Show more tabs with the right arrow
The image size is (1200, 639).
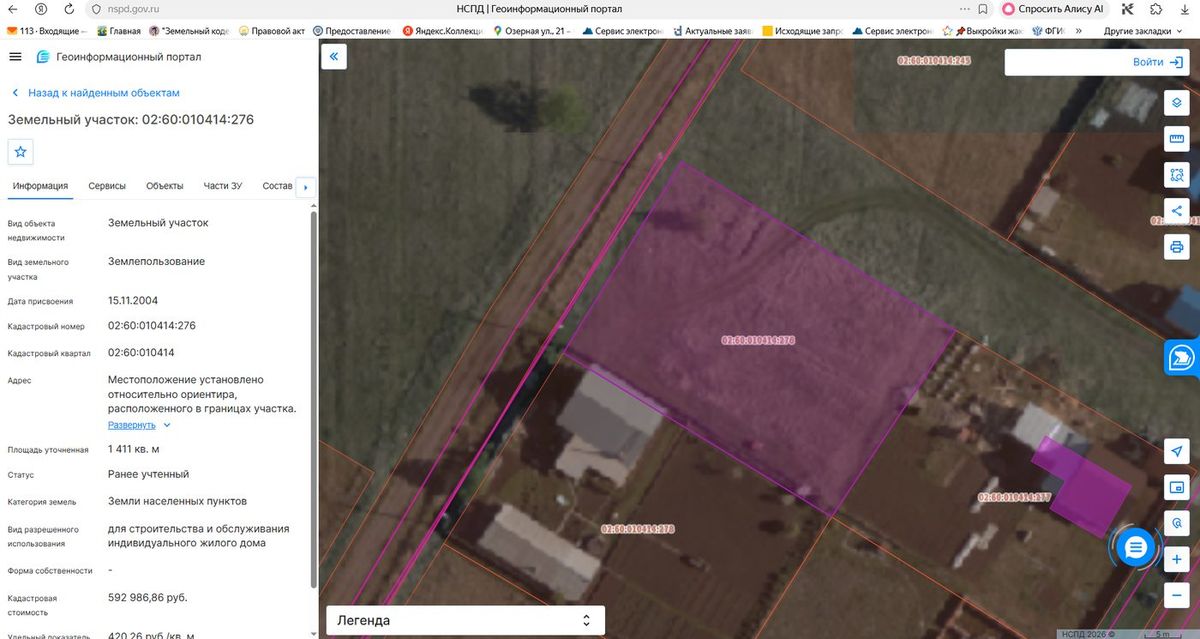[306, 187]
